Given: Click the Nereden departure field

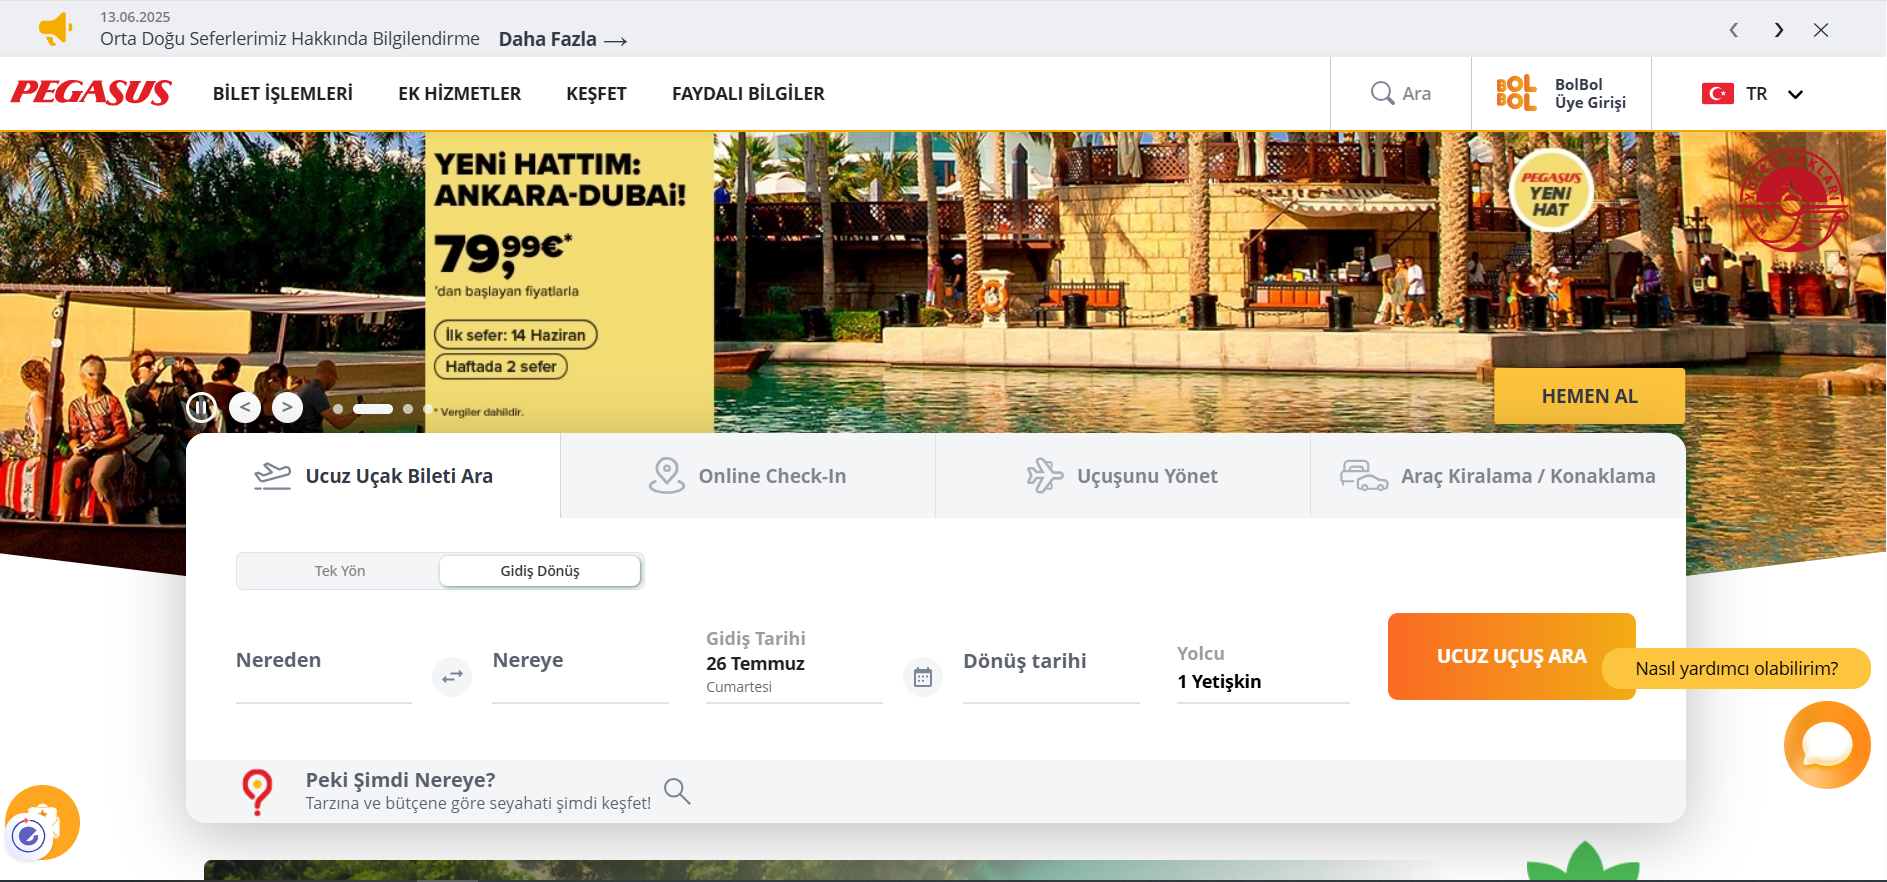Looking at the screenshot, I should tap(323, 662).
